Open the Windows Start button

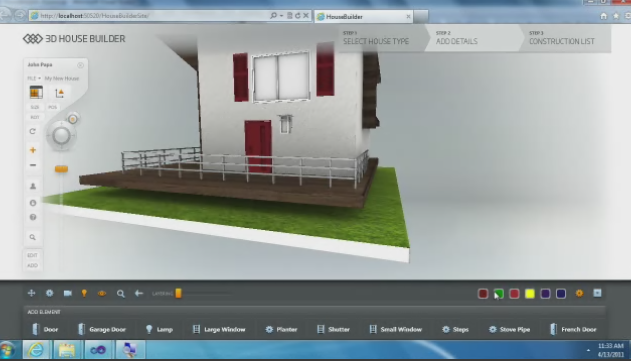coord(8,350)
